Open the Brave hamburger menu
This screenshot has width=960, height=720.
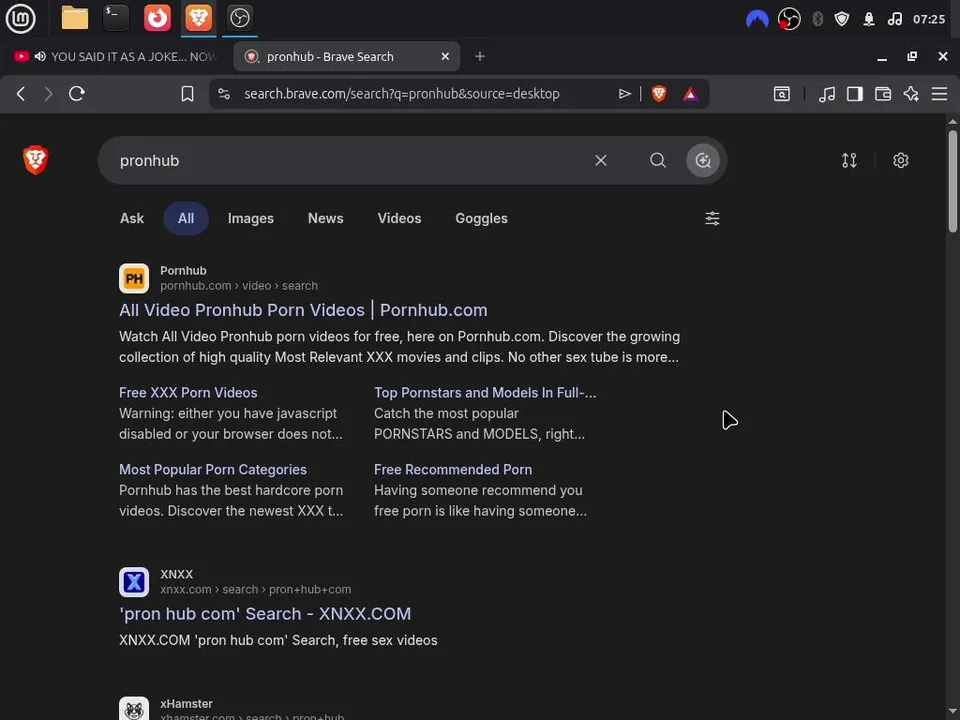coord(939,94)
